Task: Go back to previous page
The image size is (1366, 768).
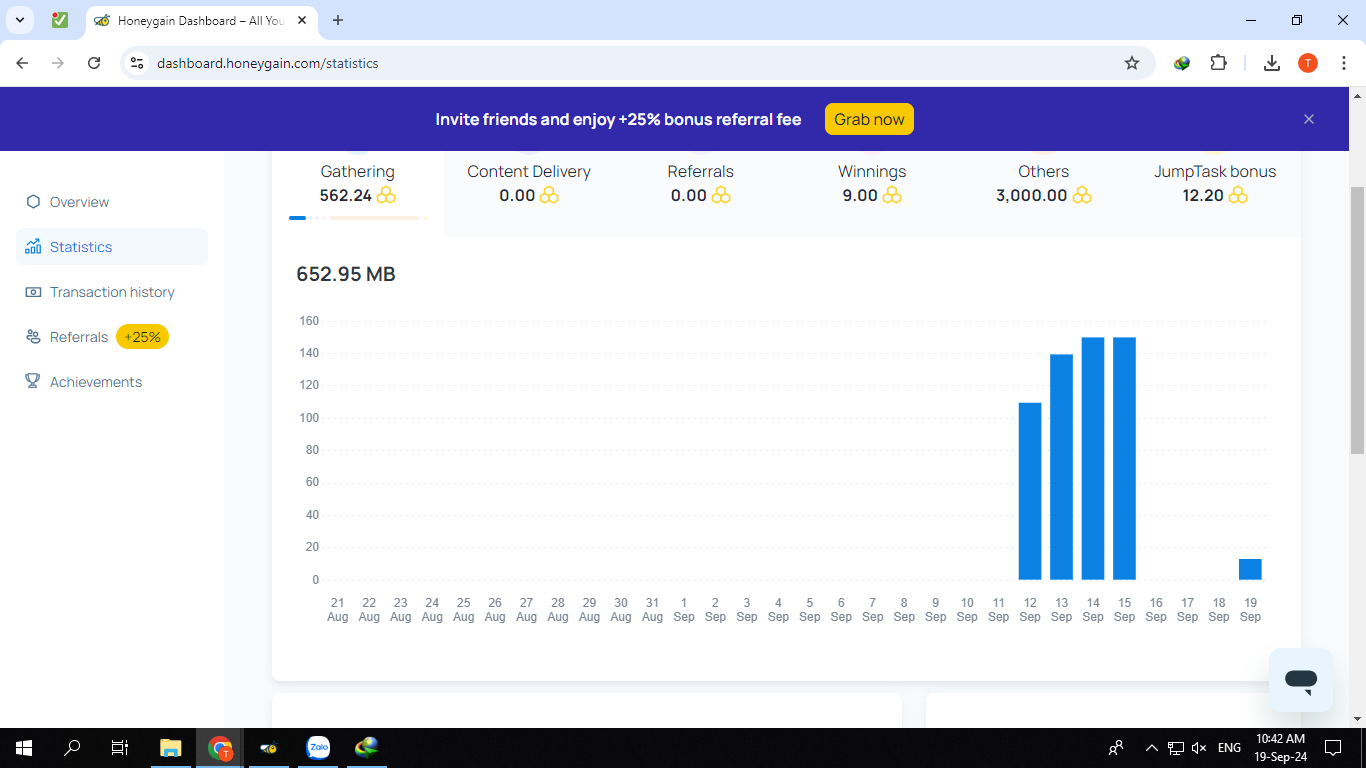Action: [x=22, y=63]
